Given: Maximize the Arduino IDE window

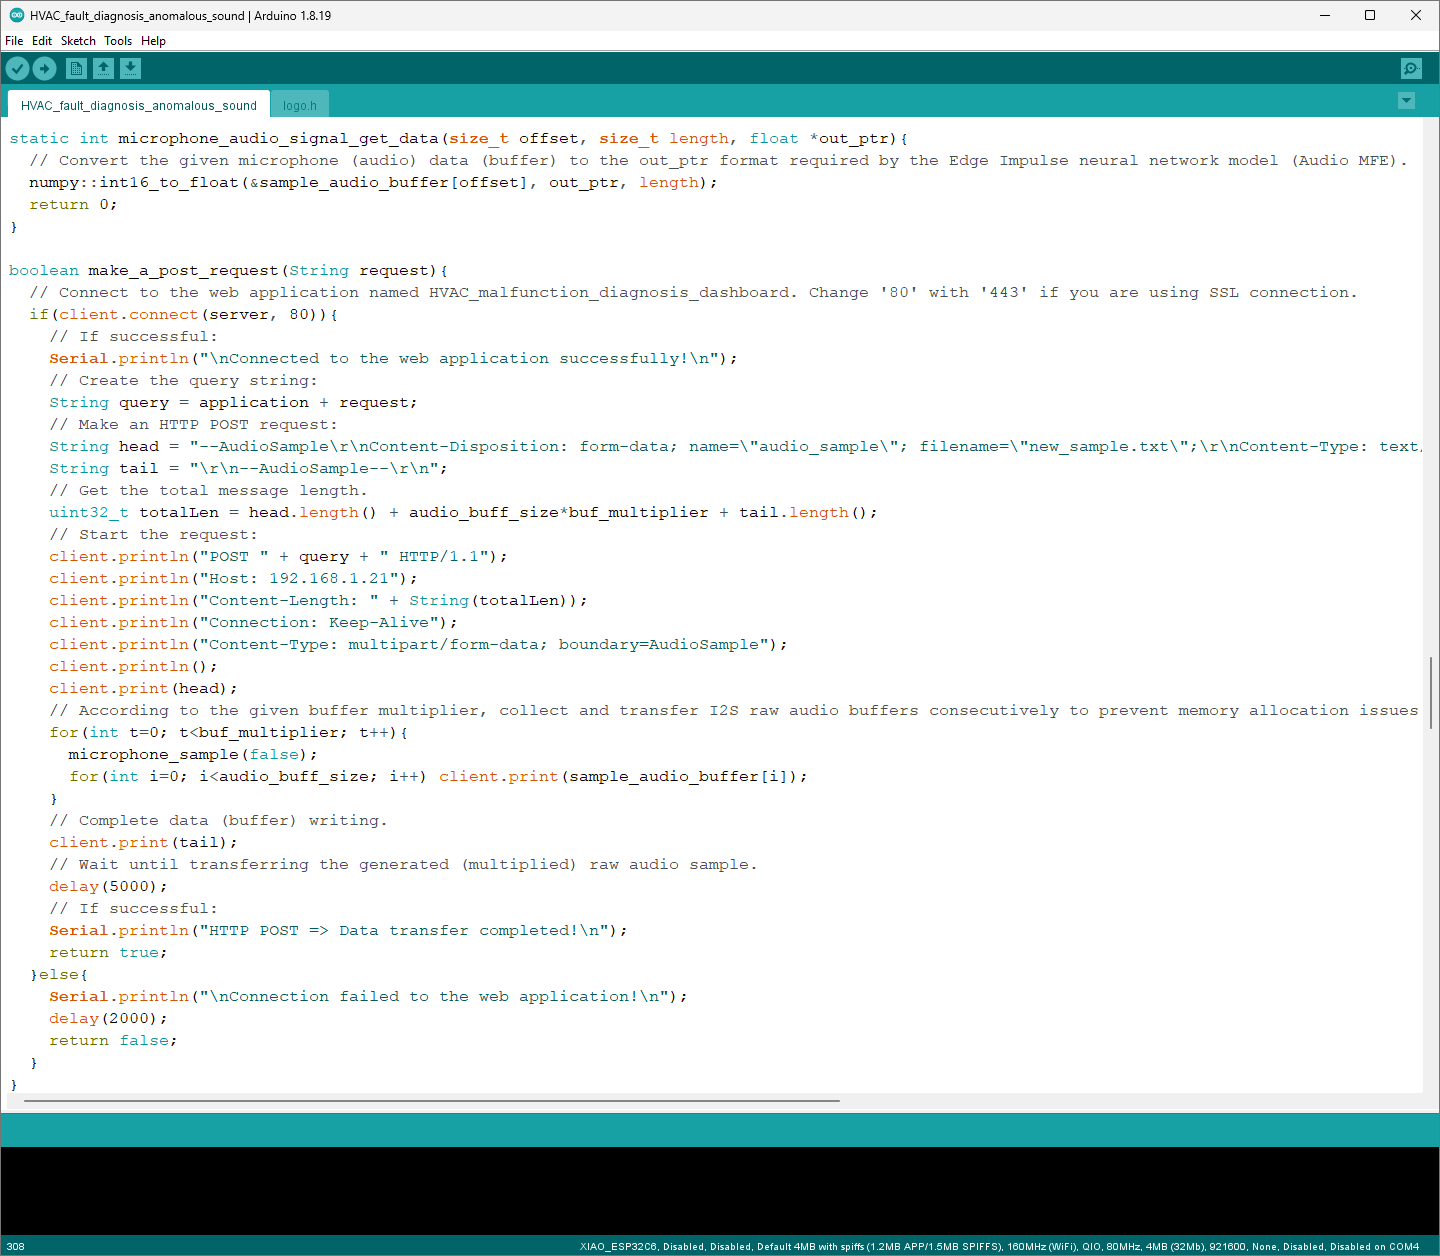Looking at the screenshot, I should tap(1370, 15).
